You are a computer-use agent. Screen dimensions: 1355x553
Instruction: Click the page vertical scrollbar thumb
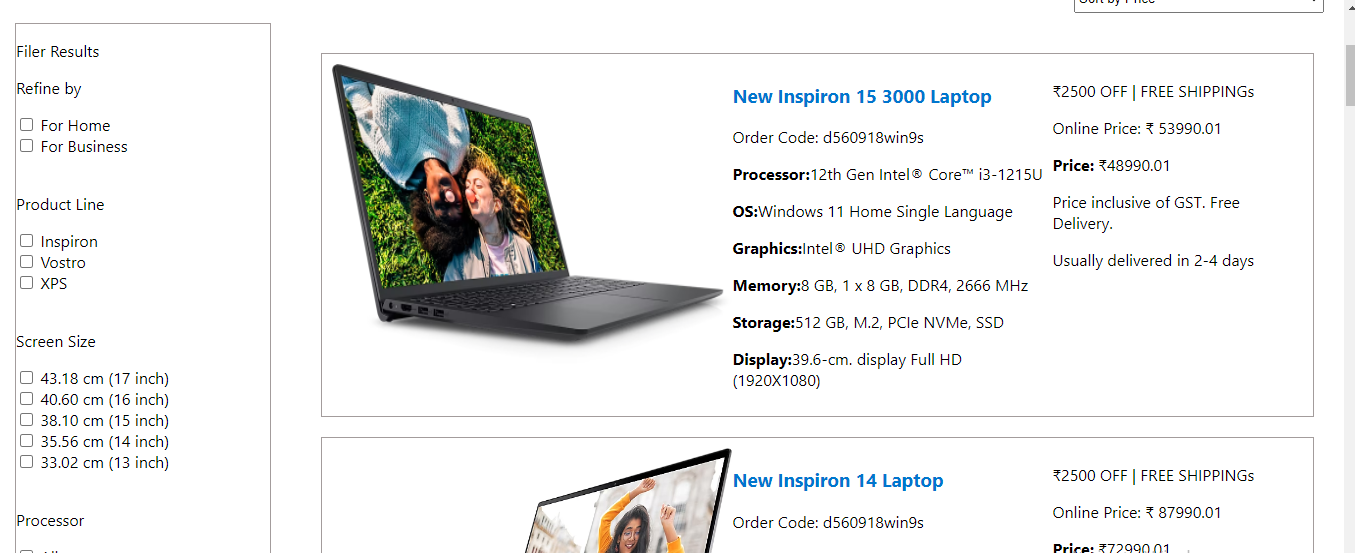[x=1349, y=73]
